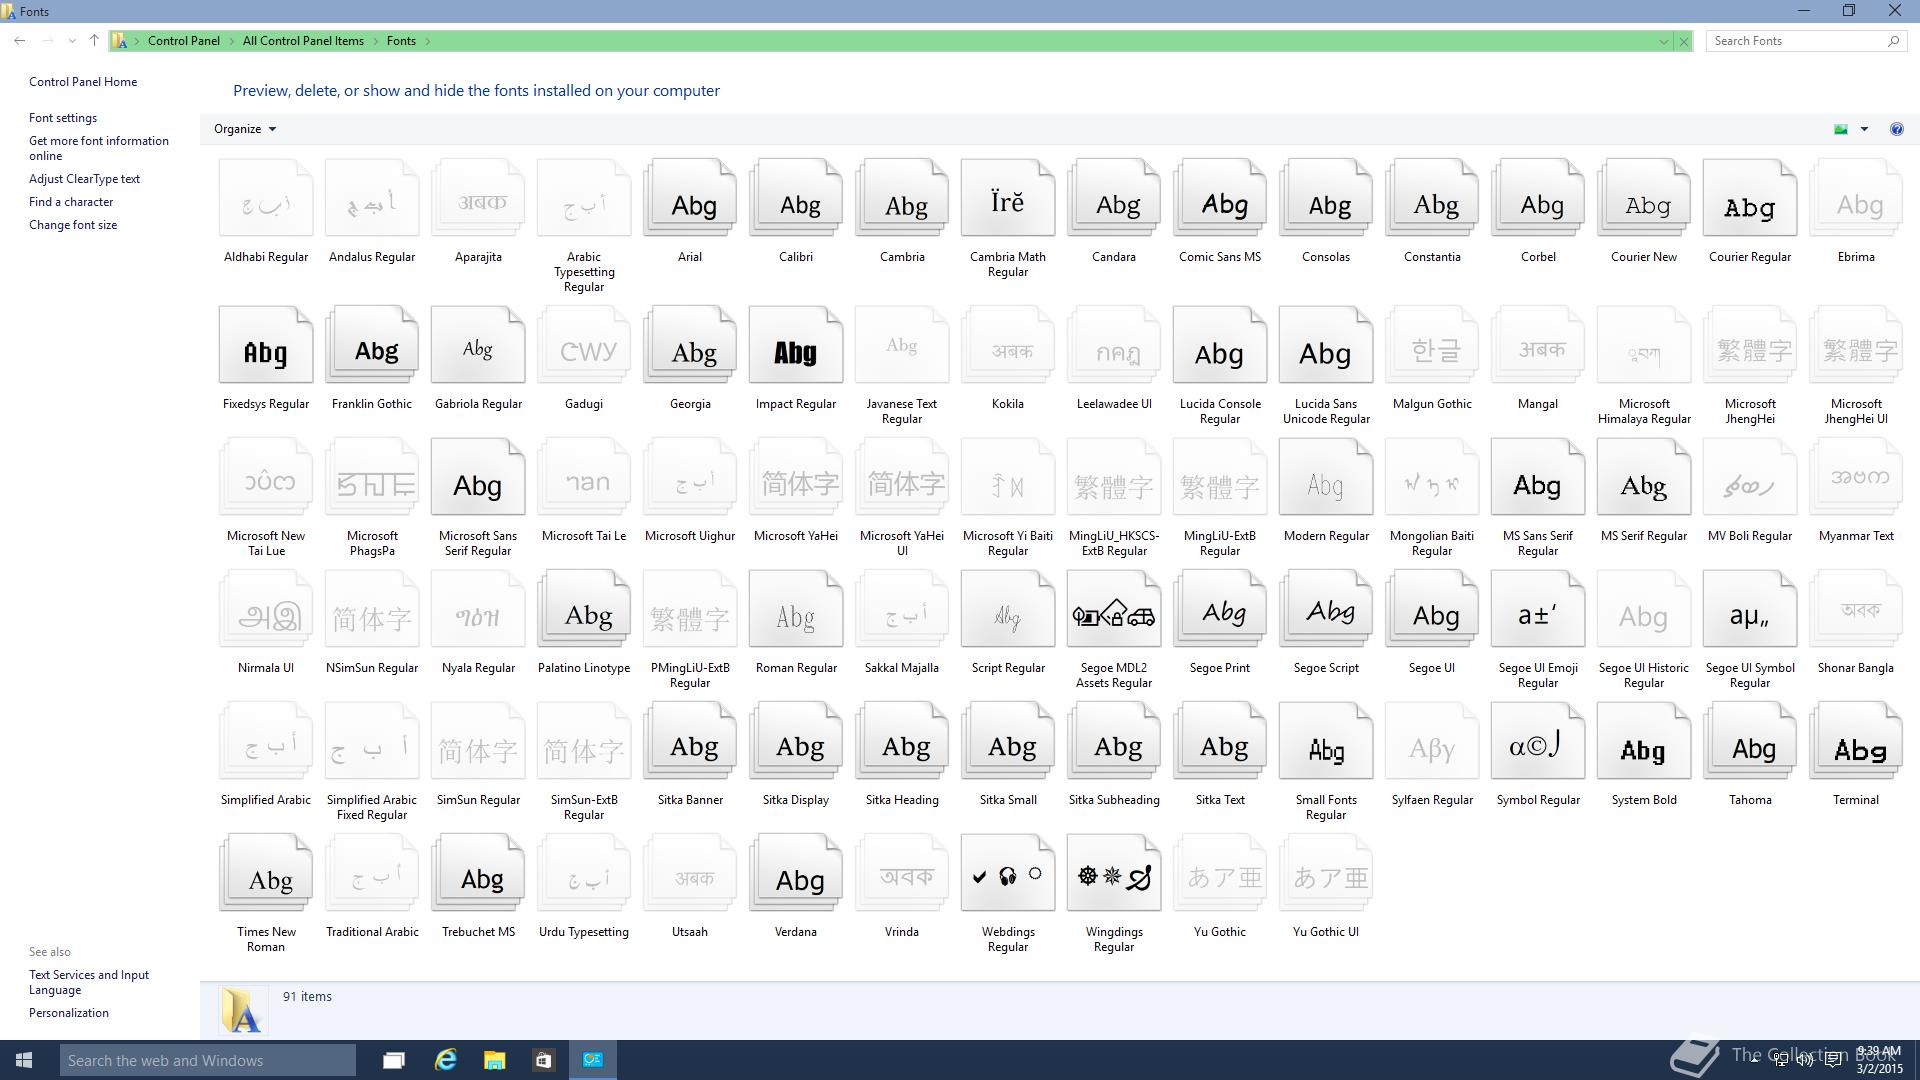Click the Search Fonts input field

[1796, 41]
